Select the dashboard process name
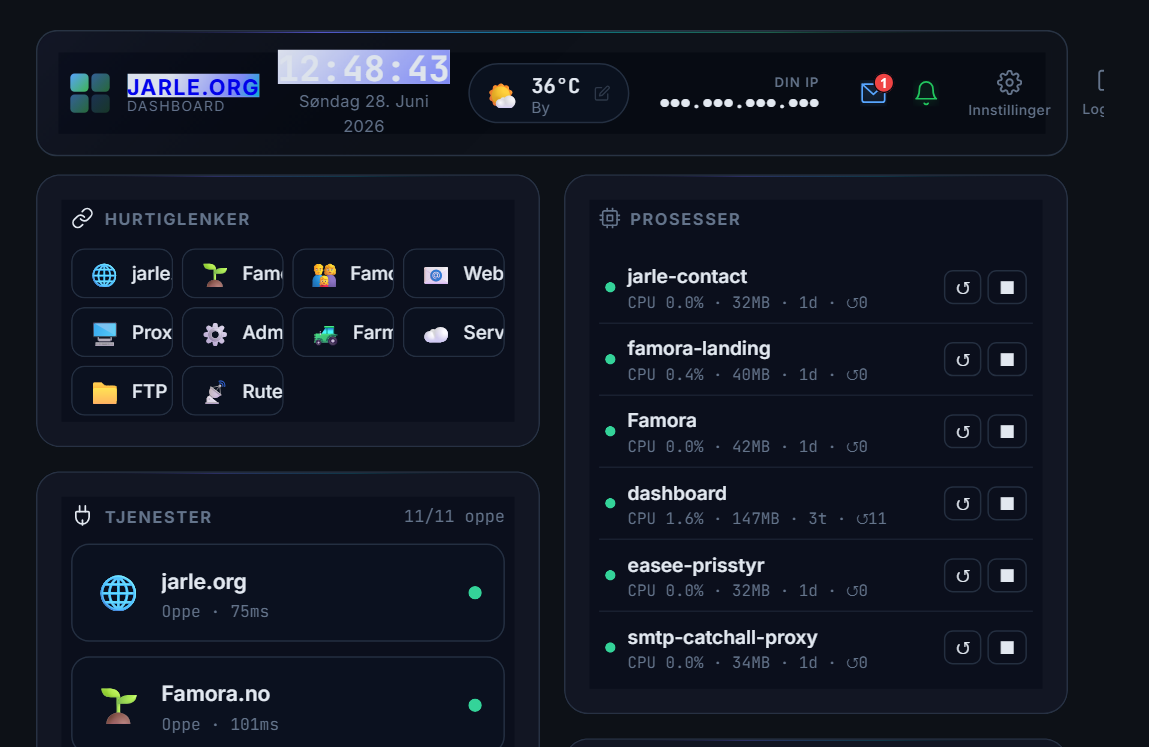Screen dimensions: 1149x747 (676, 493)
